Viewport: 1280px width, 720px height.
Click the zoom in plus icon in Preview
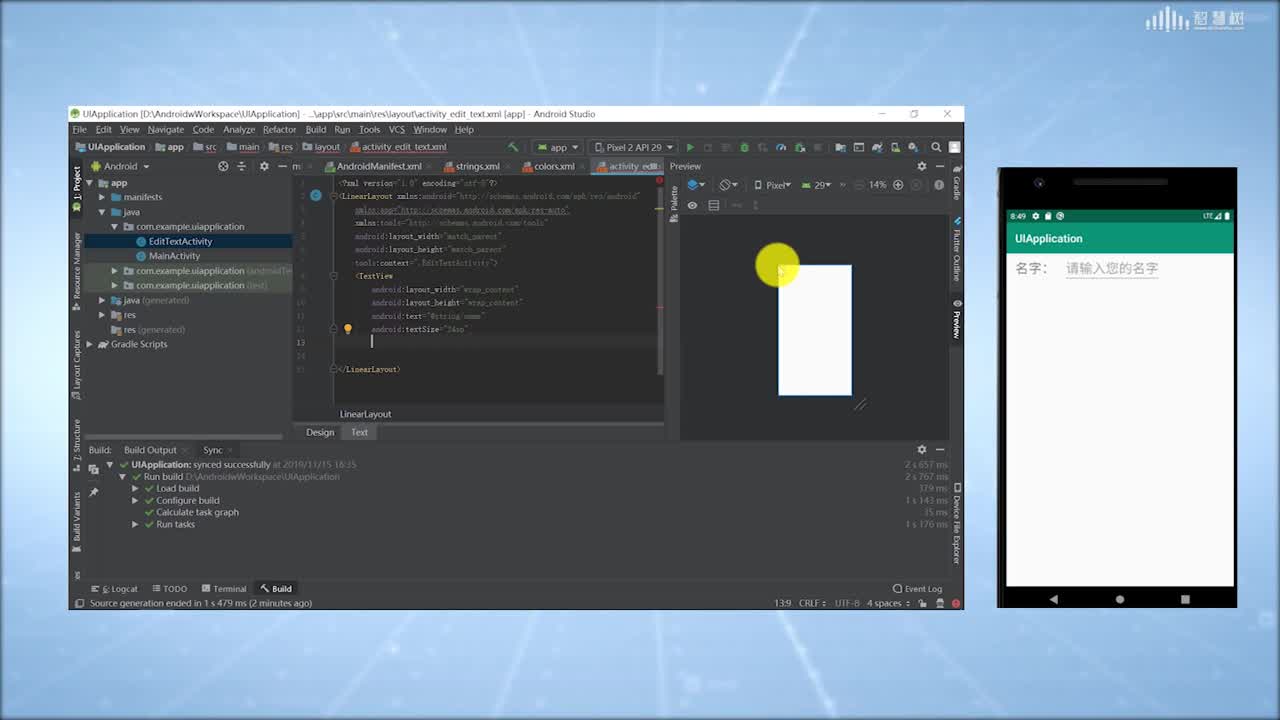pos(898,185)
